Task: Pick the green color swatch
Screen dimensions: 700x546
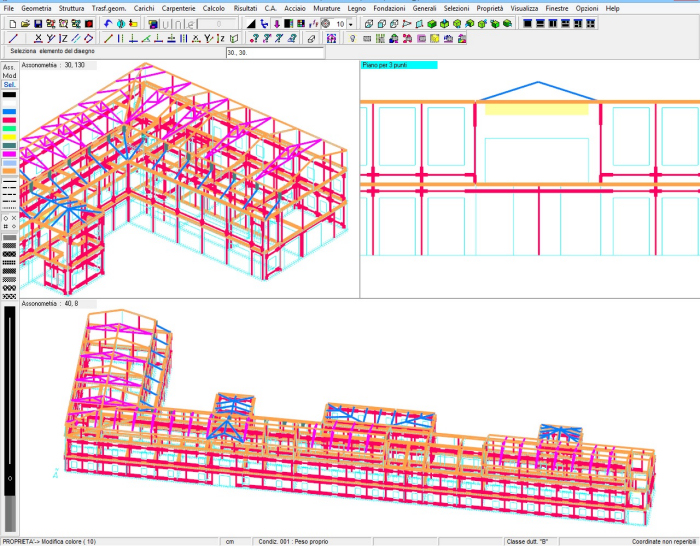Action: (x=9, y=129)
